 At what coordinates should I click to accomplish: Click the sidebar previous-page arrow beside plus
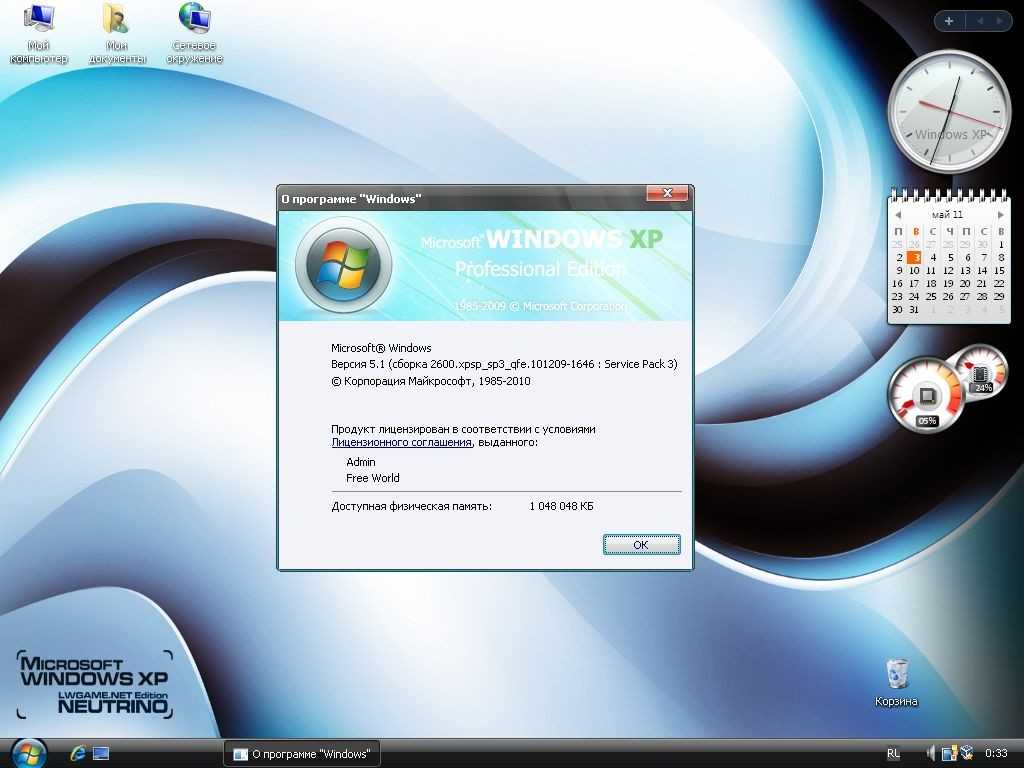[980, 21]
